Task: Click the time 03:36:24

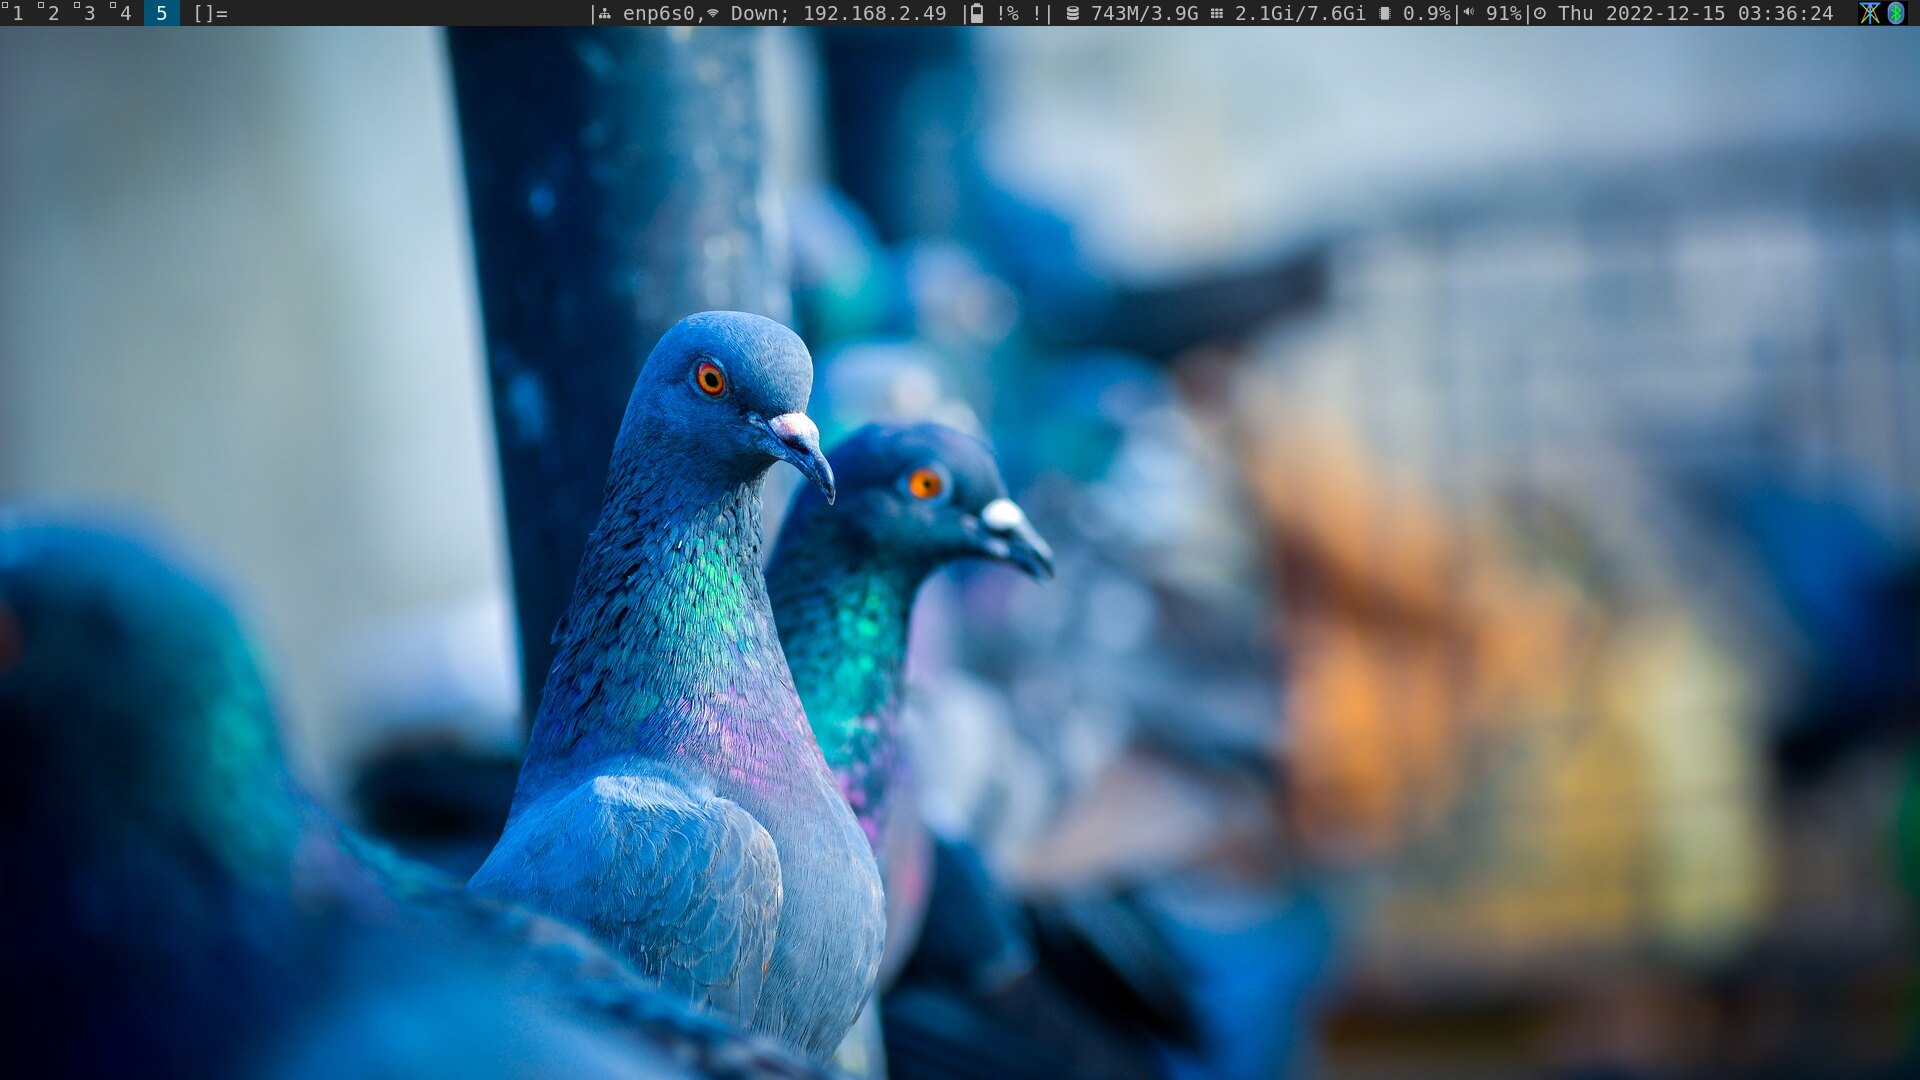Action: pos(1786,13)
